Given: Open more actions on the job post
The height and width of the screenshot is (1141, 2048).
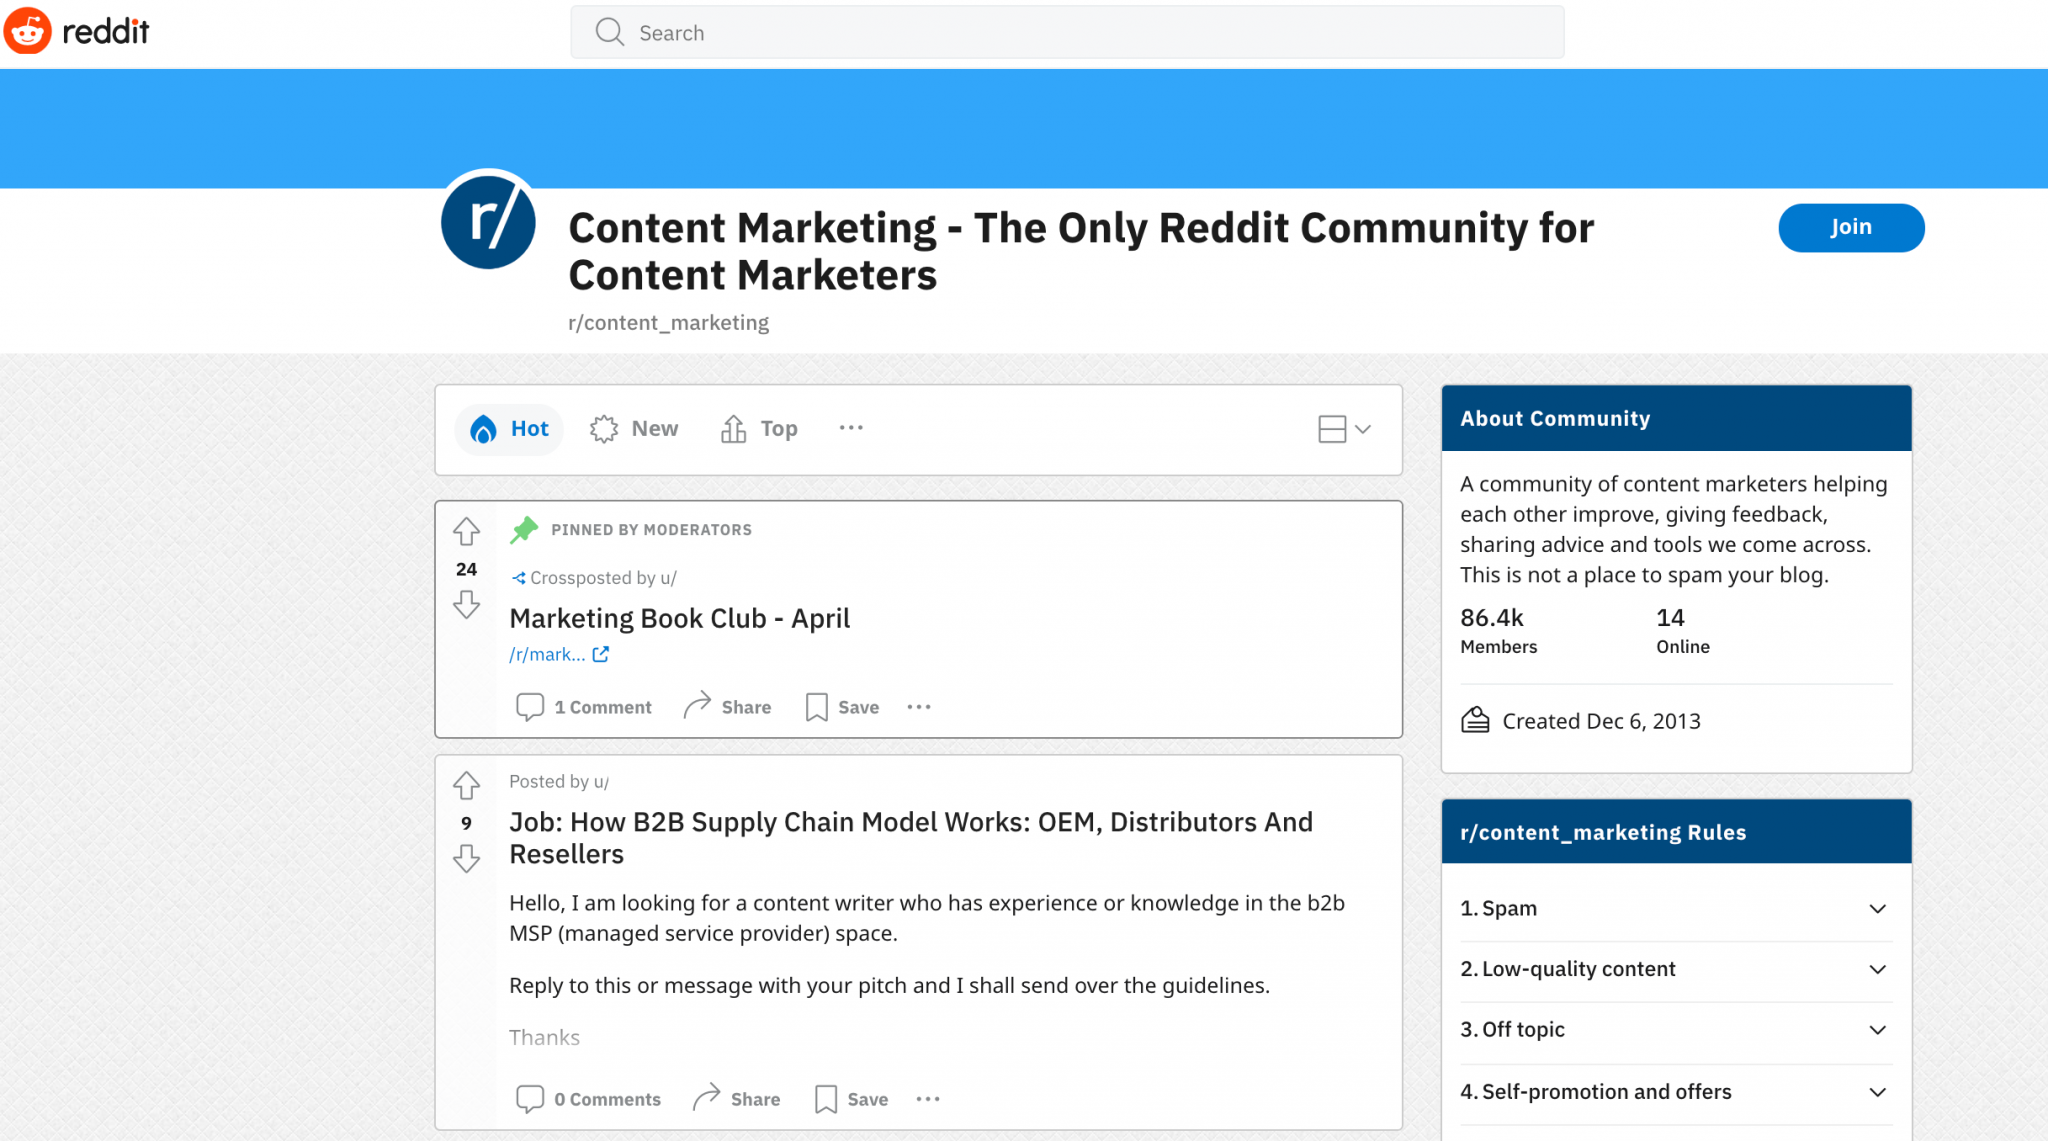Looking at the screenshot, I should [927, 1098].
